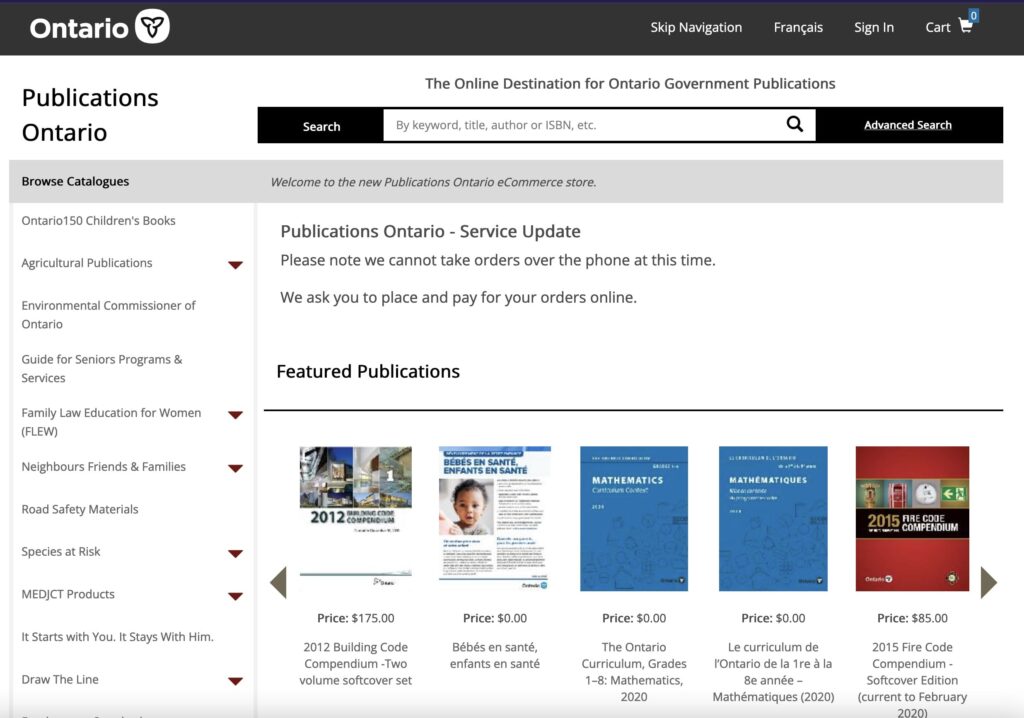Click the black Search button label
Screen dimensions: 1024x718
coord(321,126)
